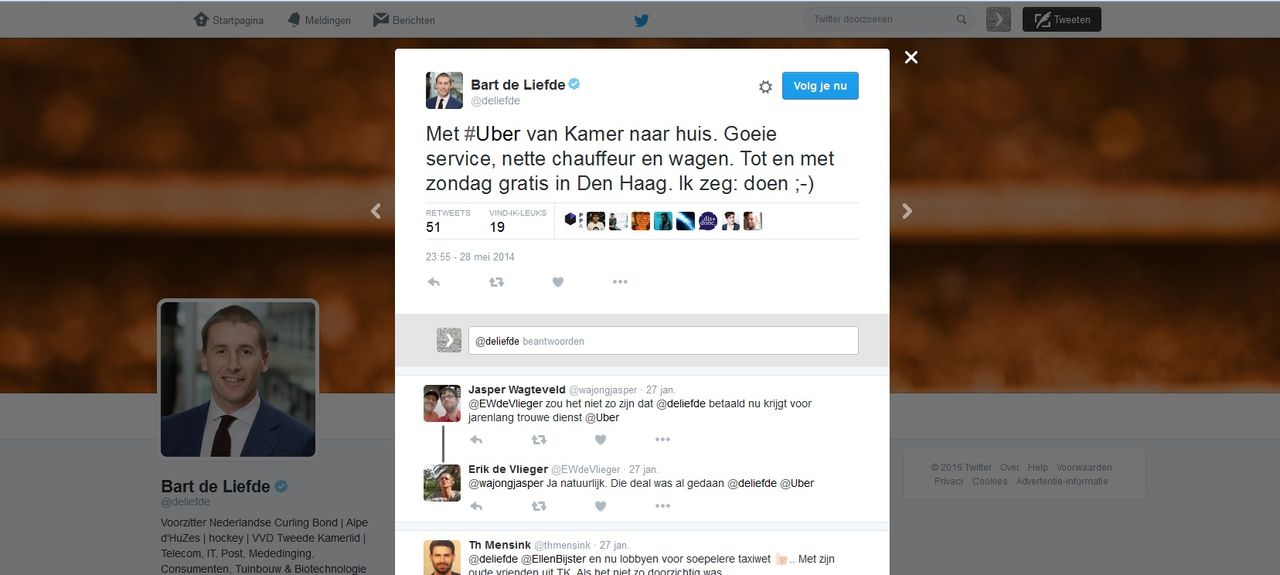Click the Twitter bird logo
This screenshot has width=1280, height=575.
click(x=641, y=20)
